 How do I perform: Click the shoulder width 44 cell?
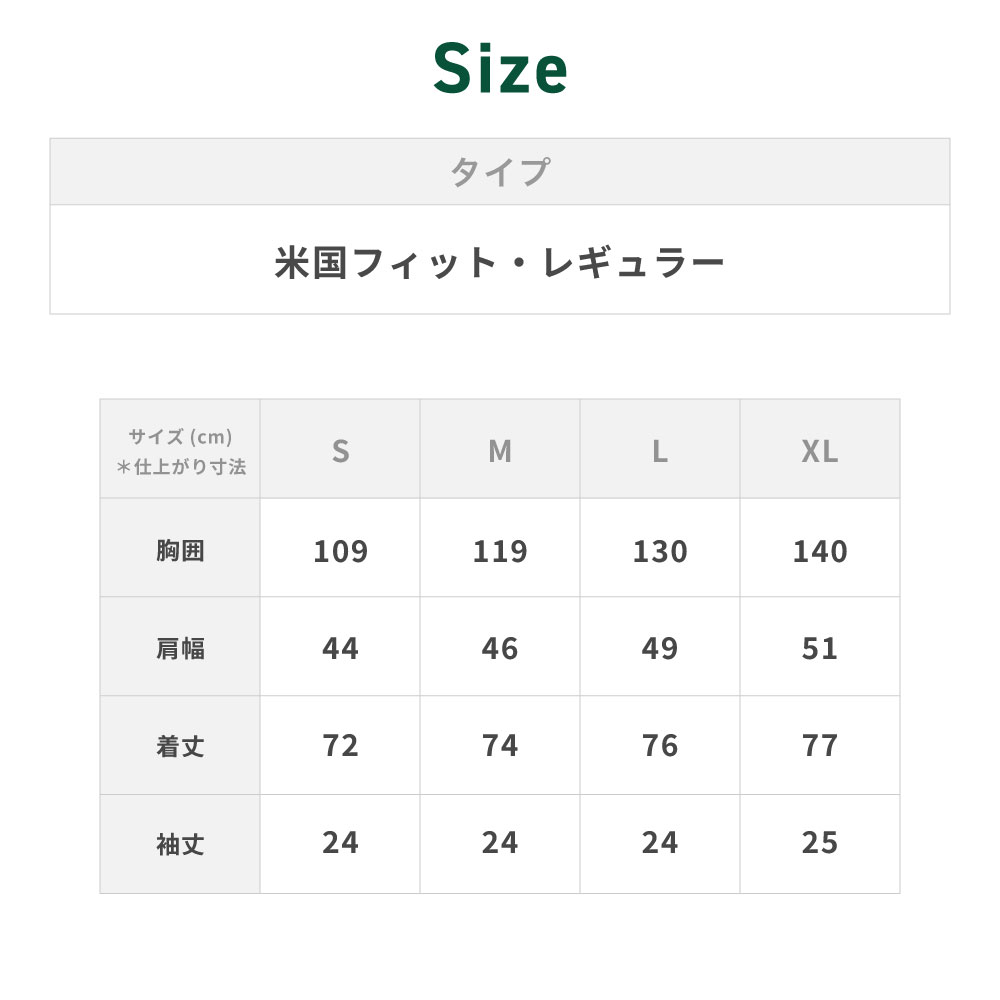[340, 648]
